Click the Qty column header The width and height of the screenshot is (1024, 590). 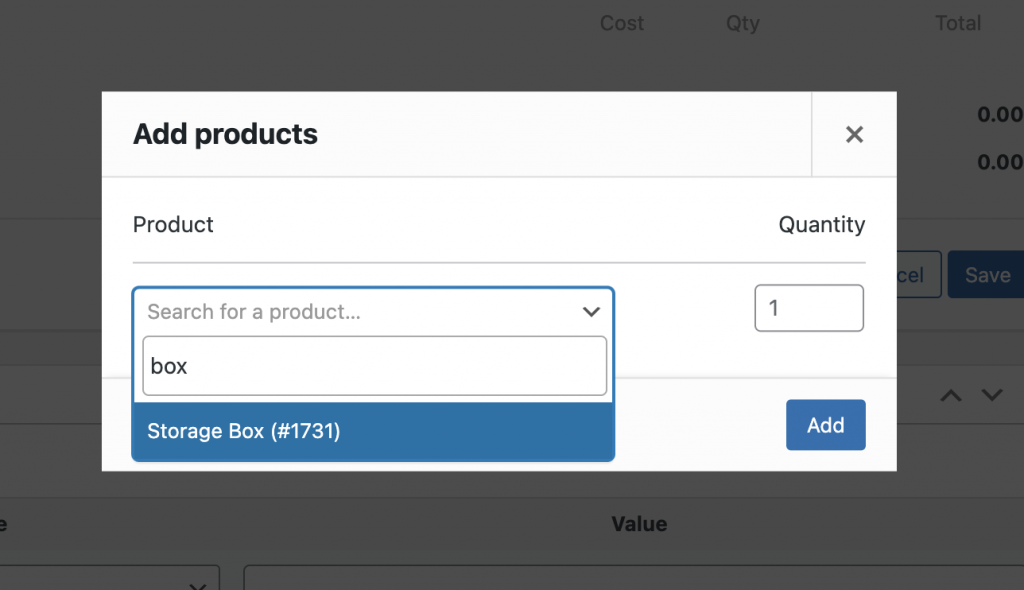pos(742,23)
